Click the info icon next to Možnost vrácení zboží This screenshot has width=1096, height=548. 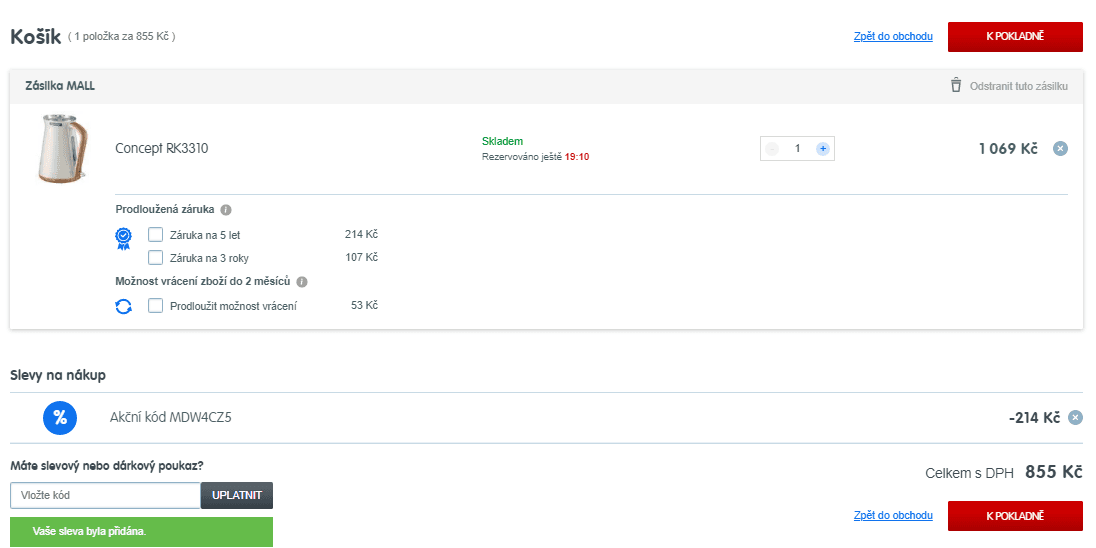[302, 282]
